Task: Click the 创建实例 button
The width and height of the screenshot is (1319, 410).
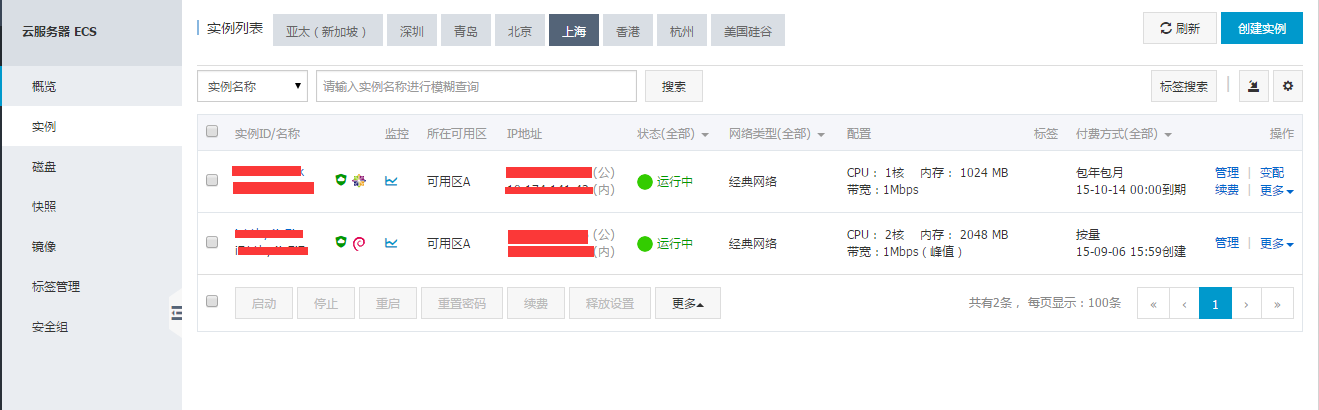Action: (1261, 29)
